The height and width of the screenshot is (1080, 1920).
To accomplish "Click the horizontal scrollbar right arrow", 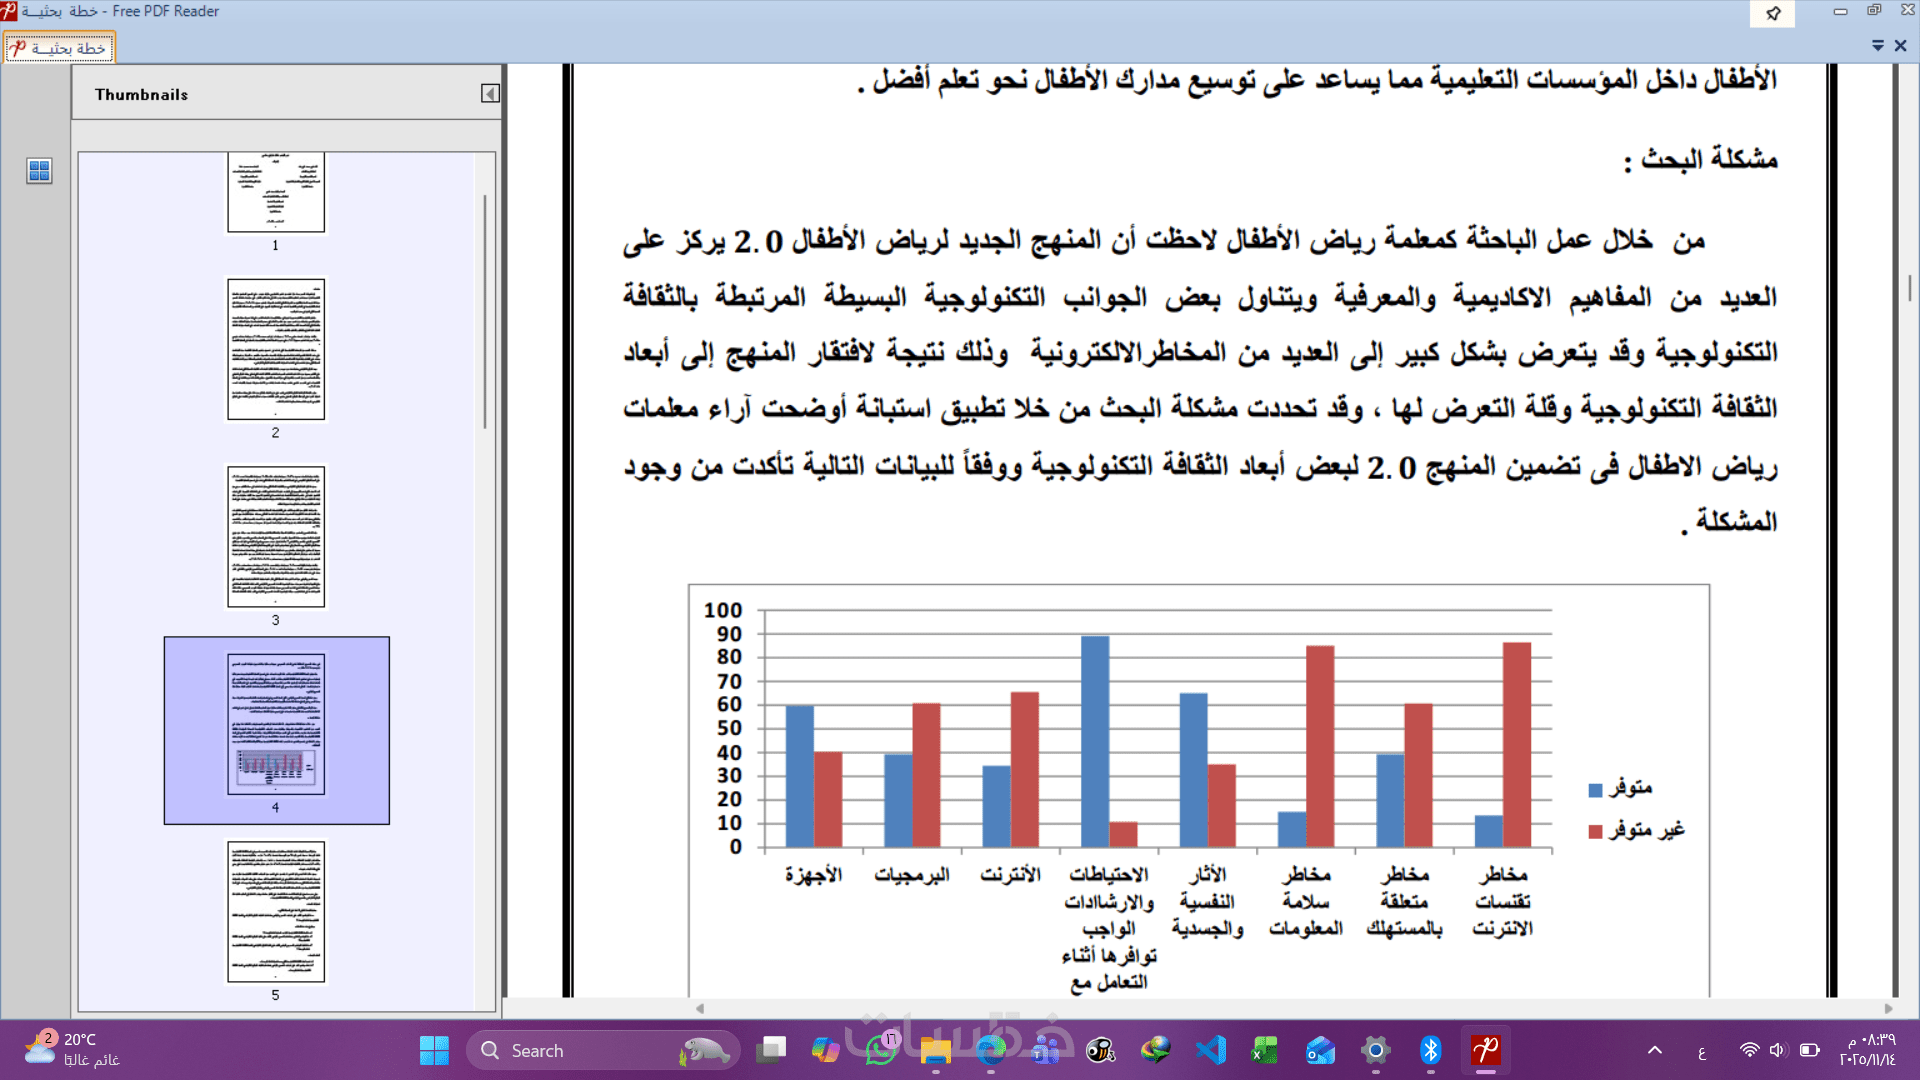I will [1888, 1008].
